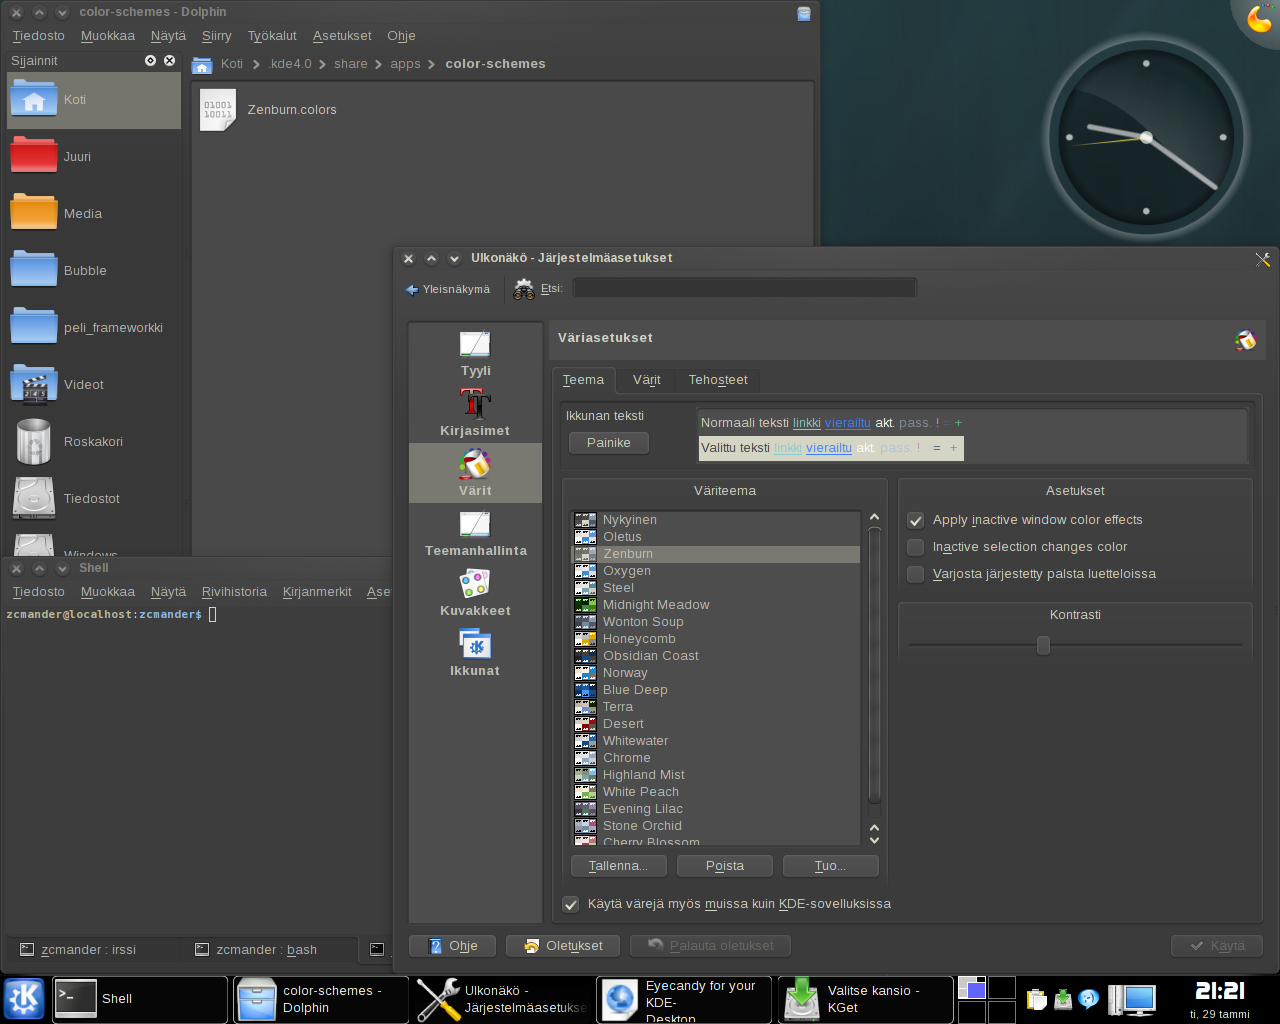Click color-schemes in Dolphin breadcrumb

coord(496,64)
